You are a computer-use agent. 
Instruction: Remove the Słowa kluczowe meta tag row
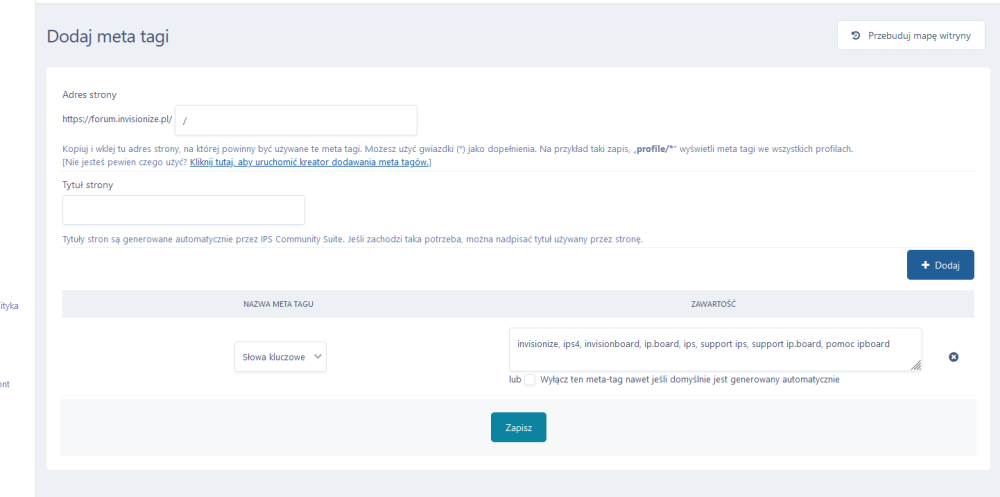(953, 357)
